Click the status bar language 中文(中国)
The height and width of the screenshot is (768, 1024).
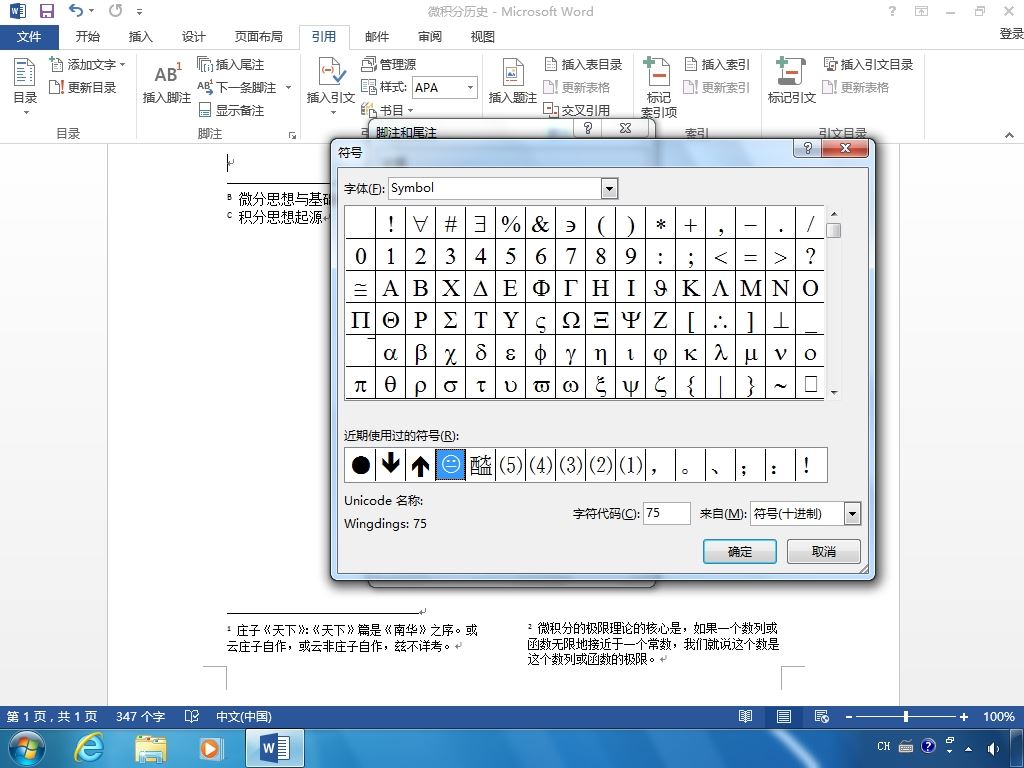coord(244,716)
